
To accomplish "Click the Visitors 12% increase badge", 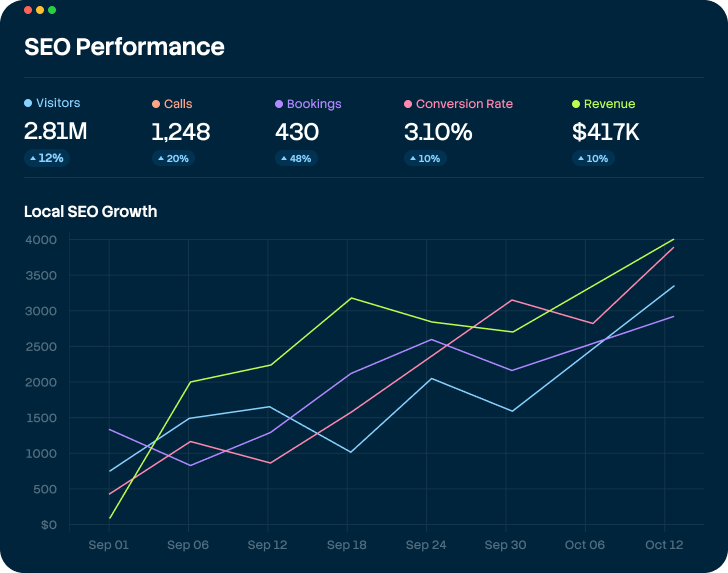I will point(46,158).
